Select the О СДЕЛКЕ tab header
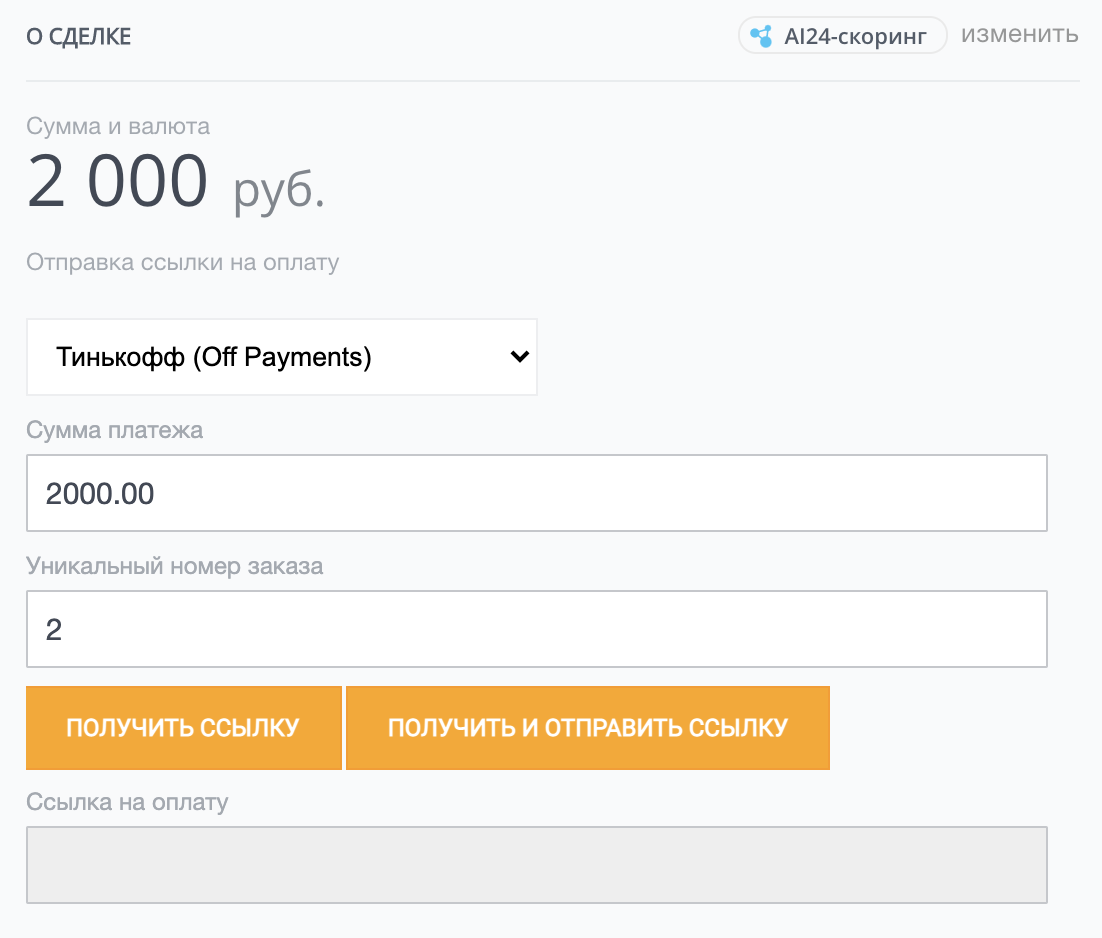1102x938 pixels. click(77, 35)
